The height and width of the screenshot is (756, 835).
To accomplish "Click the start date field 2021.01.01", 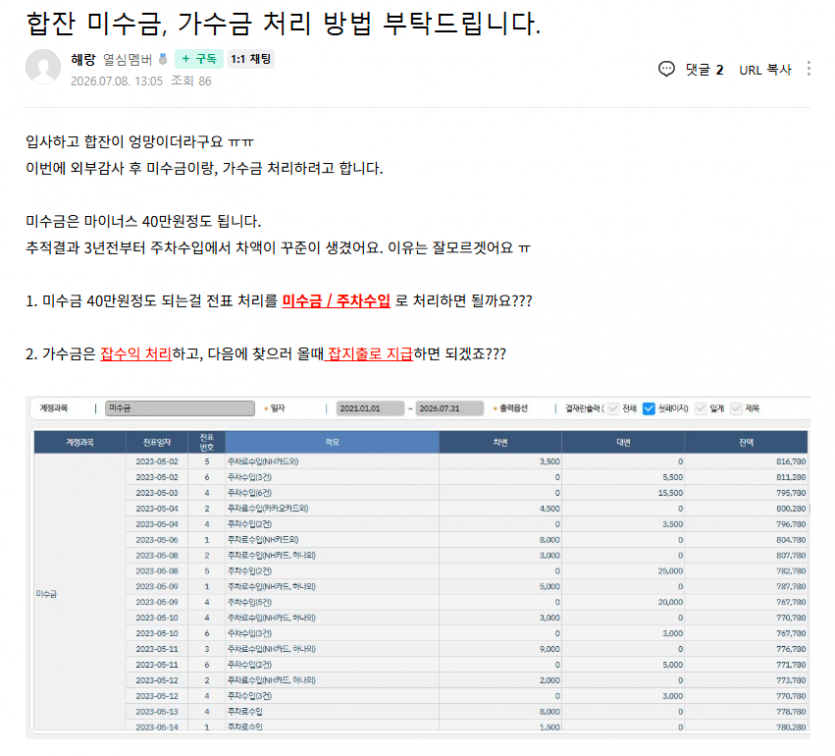I will click(370, 408).
